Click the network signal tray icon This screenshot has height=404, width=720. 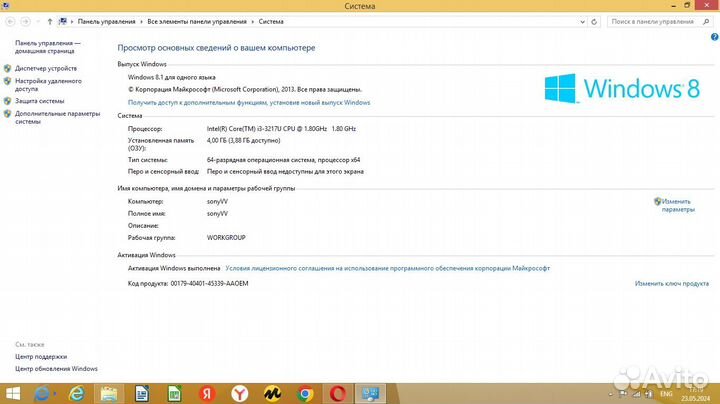[636, 394]
